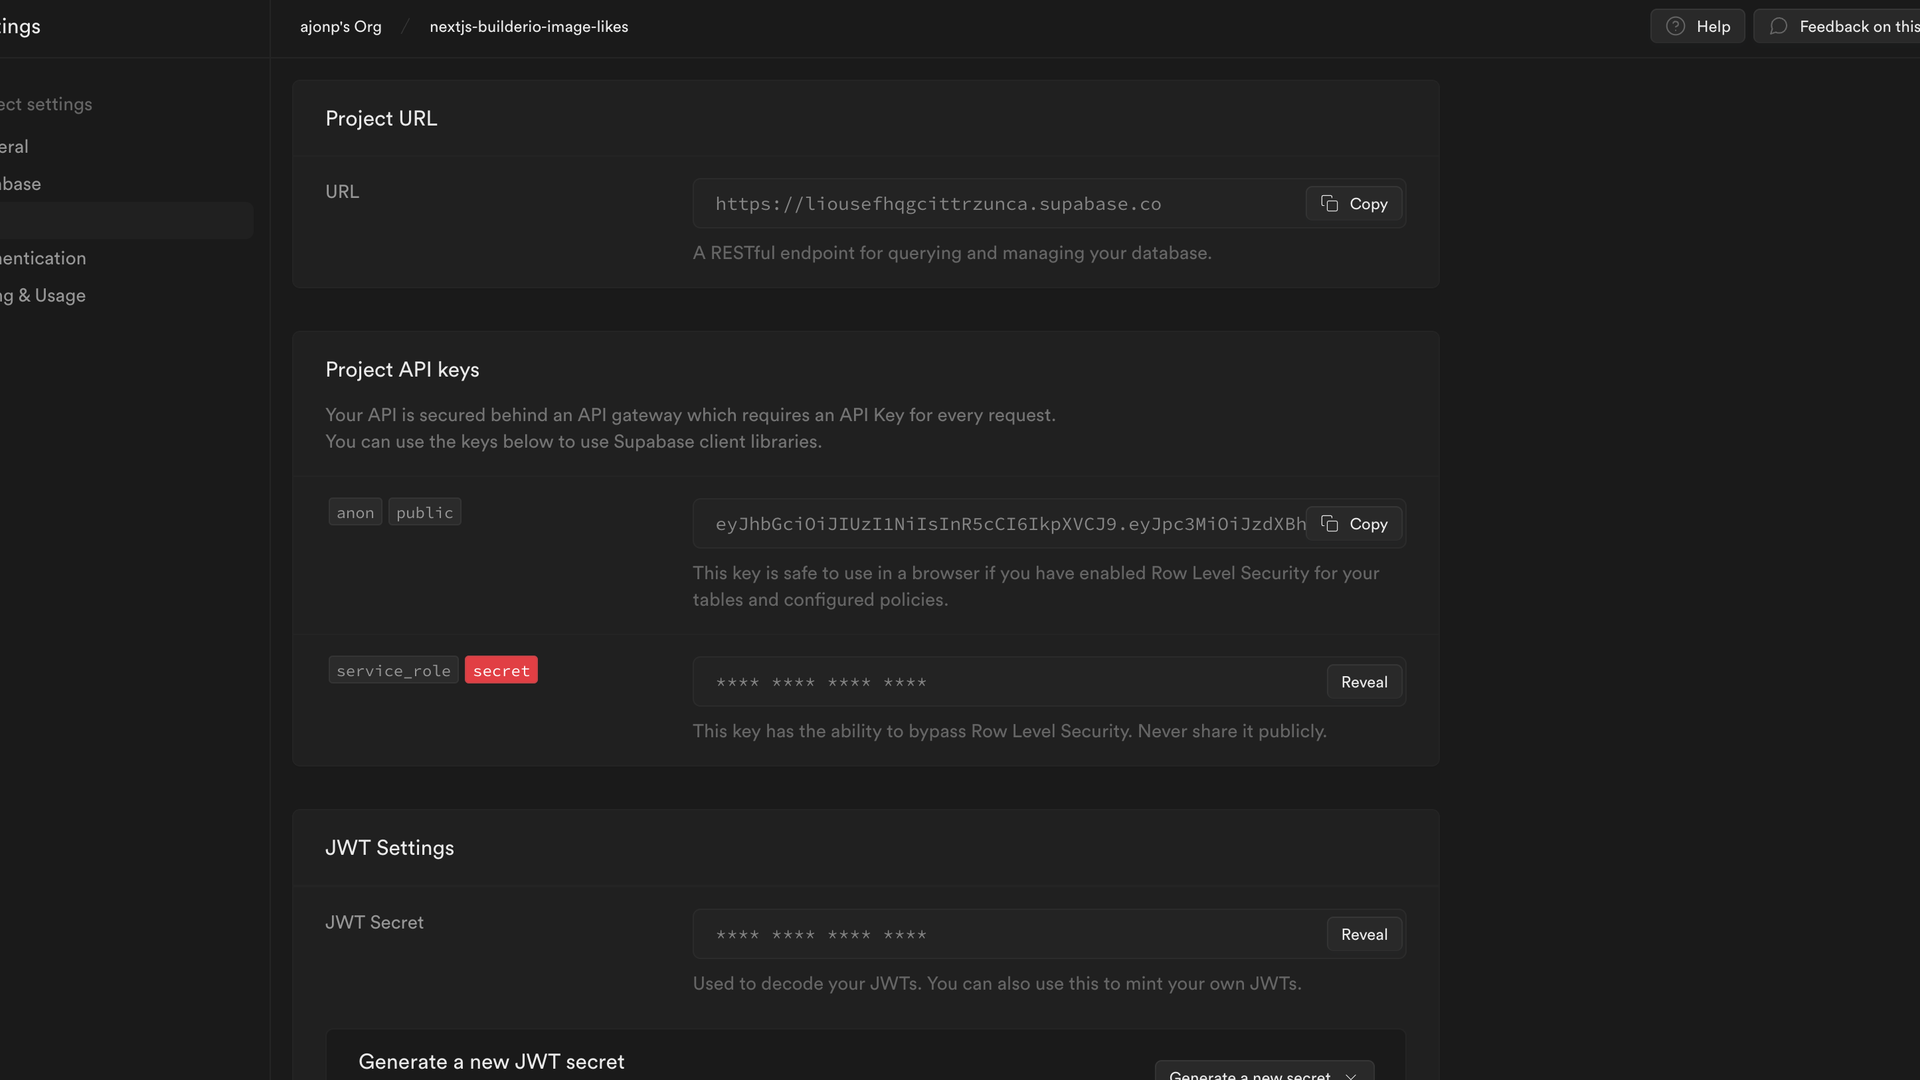Click the project URL text field
This screenshot has height=1080, width=1920.
[x=1000, y=204]
